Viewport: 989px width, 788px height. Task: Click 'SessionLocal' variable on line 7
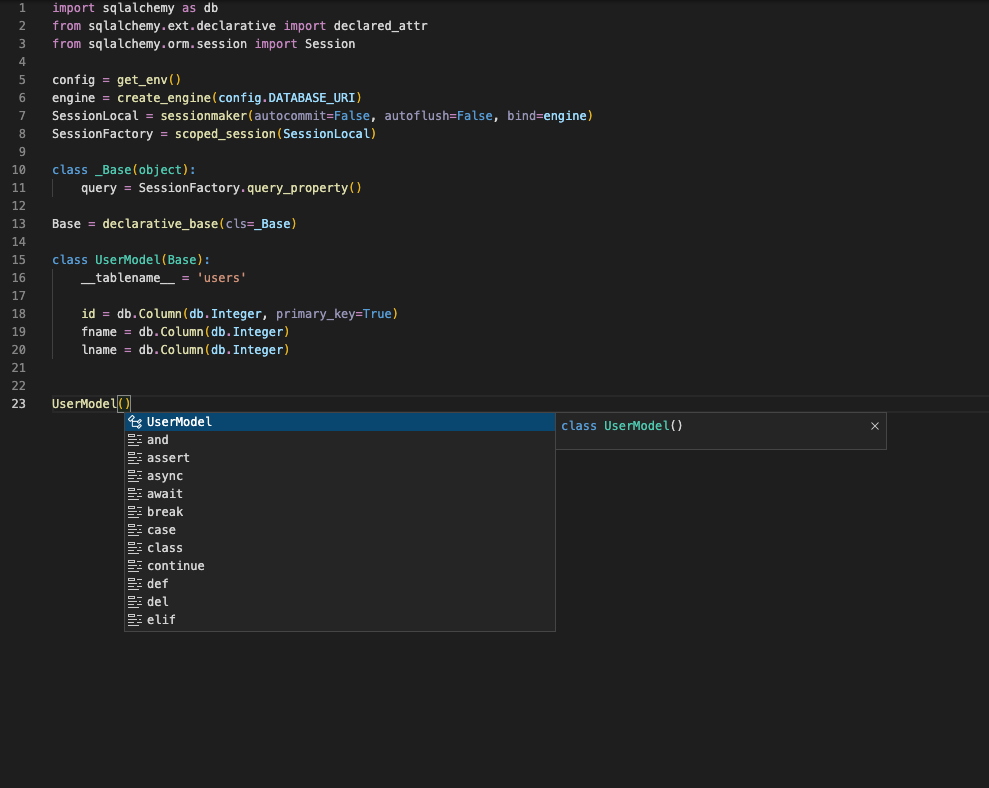[95, 116]
